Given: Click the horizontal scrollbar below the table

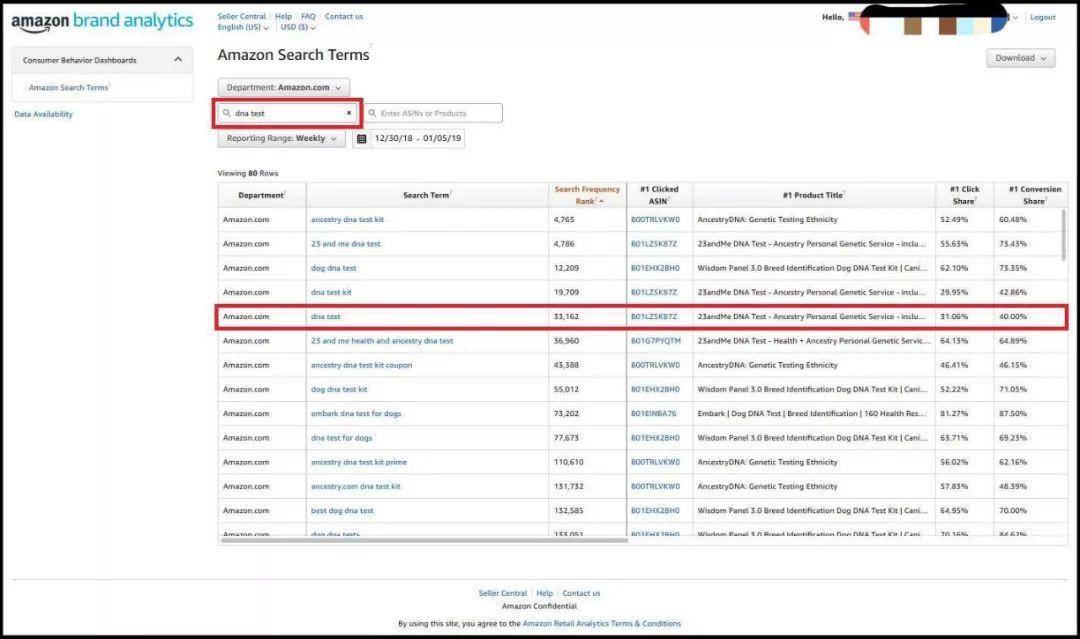Looking at the screenshot, I should [424, 541].
